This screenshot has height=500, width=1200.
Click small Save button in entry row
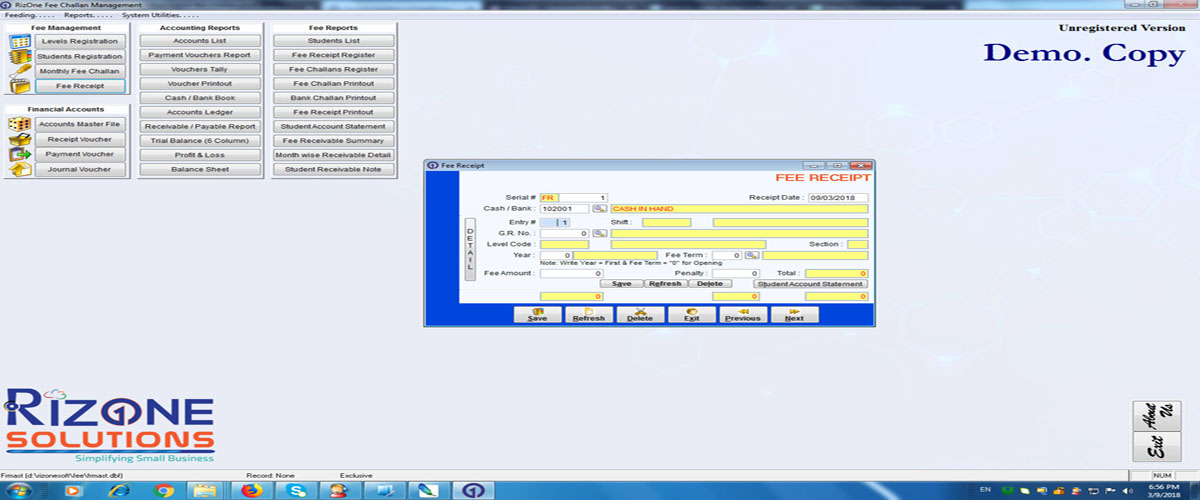[621, 284]
